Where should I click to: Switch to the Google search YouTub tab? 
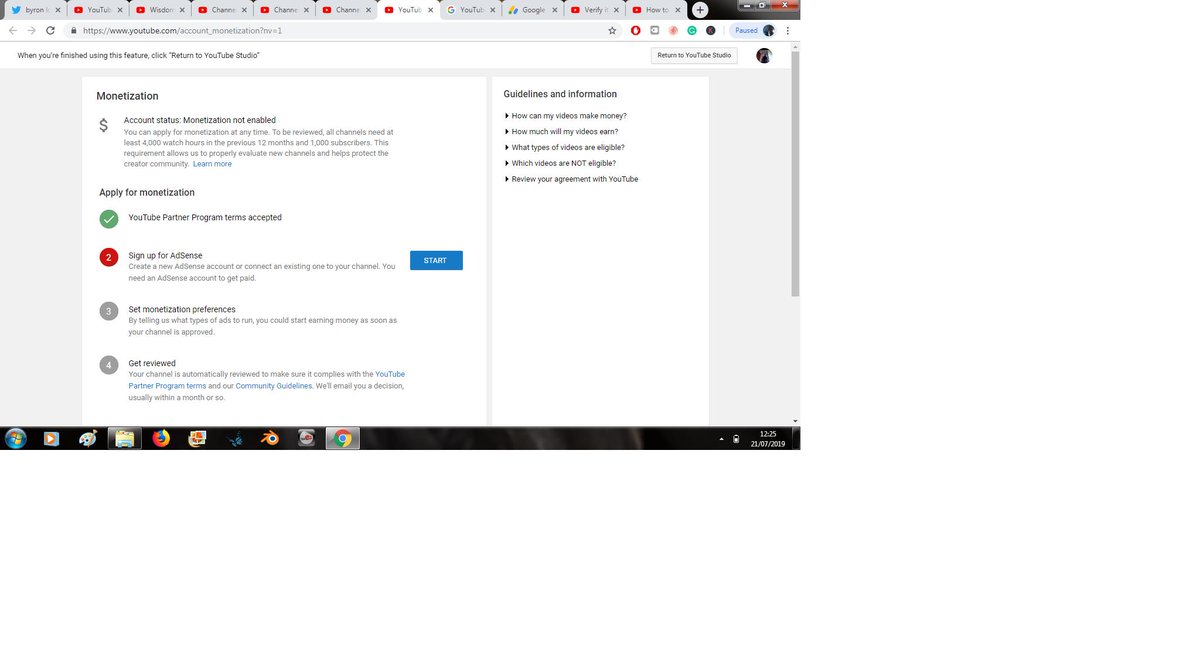[x=470, y=10]
